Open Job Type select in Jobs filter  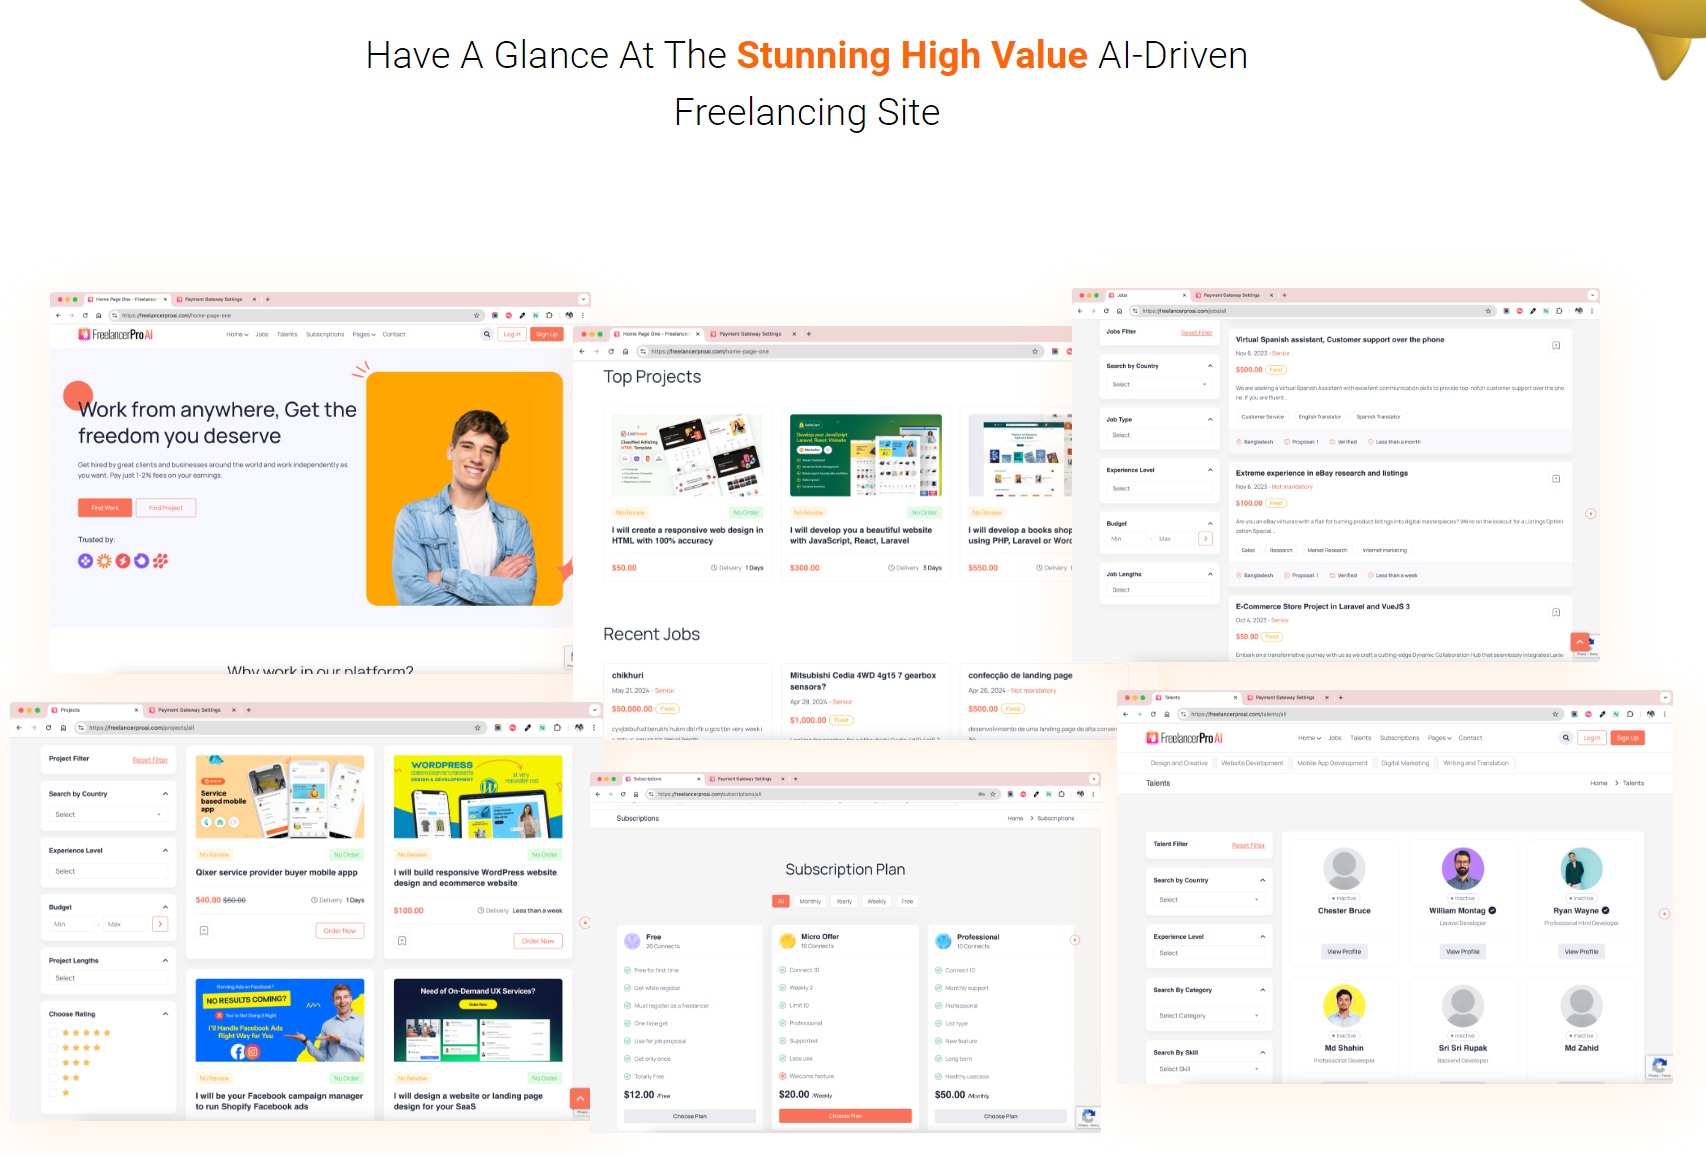[1159, 435]
